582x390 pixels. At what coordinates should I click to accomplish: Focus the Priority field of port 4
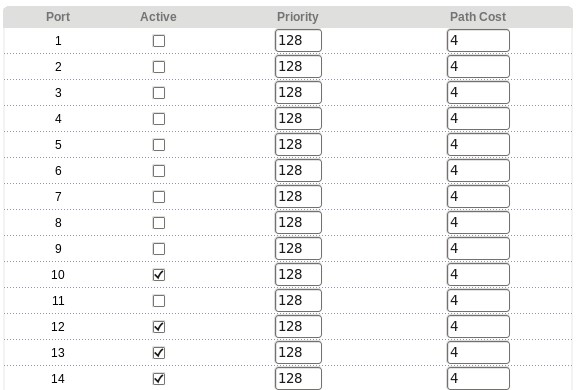[x=298, y=118]
